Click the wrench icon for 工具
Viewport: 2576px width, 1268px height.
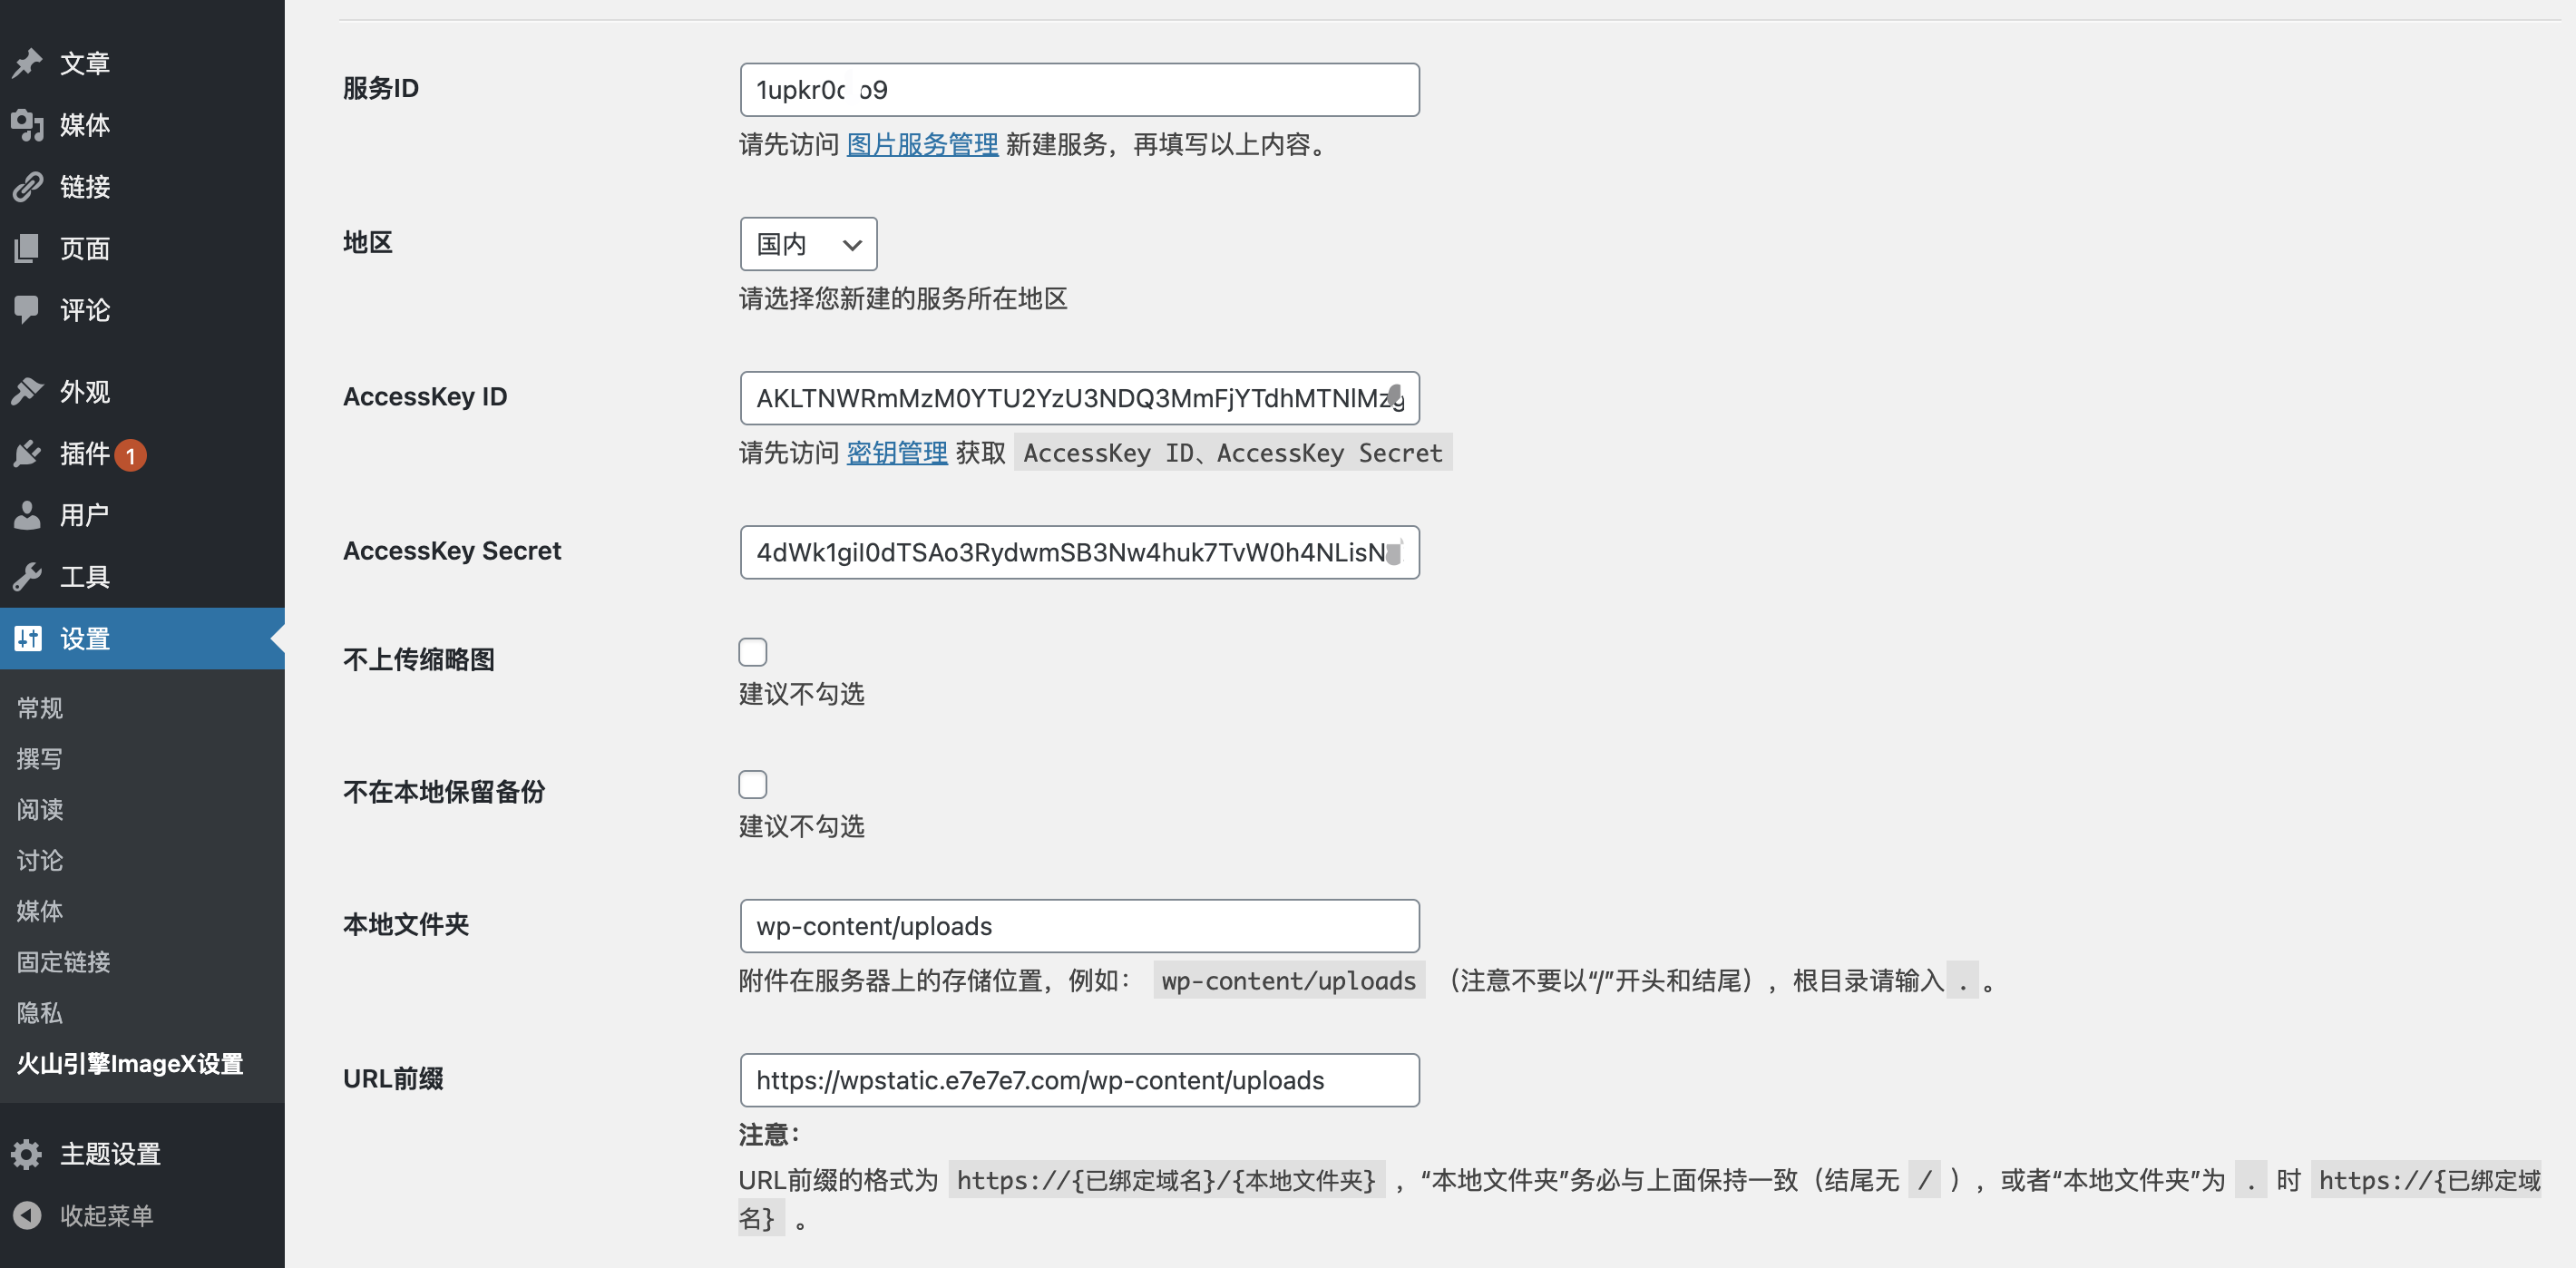(x=27, y=577)
